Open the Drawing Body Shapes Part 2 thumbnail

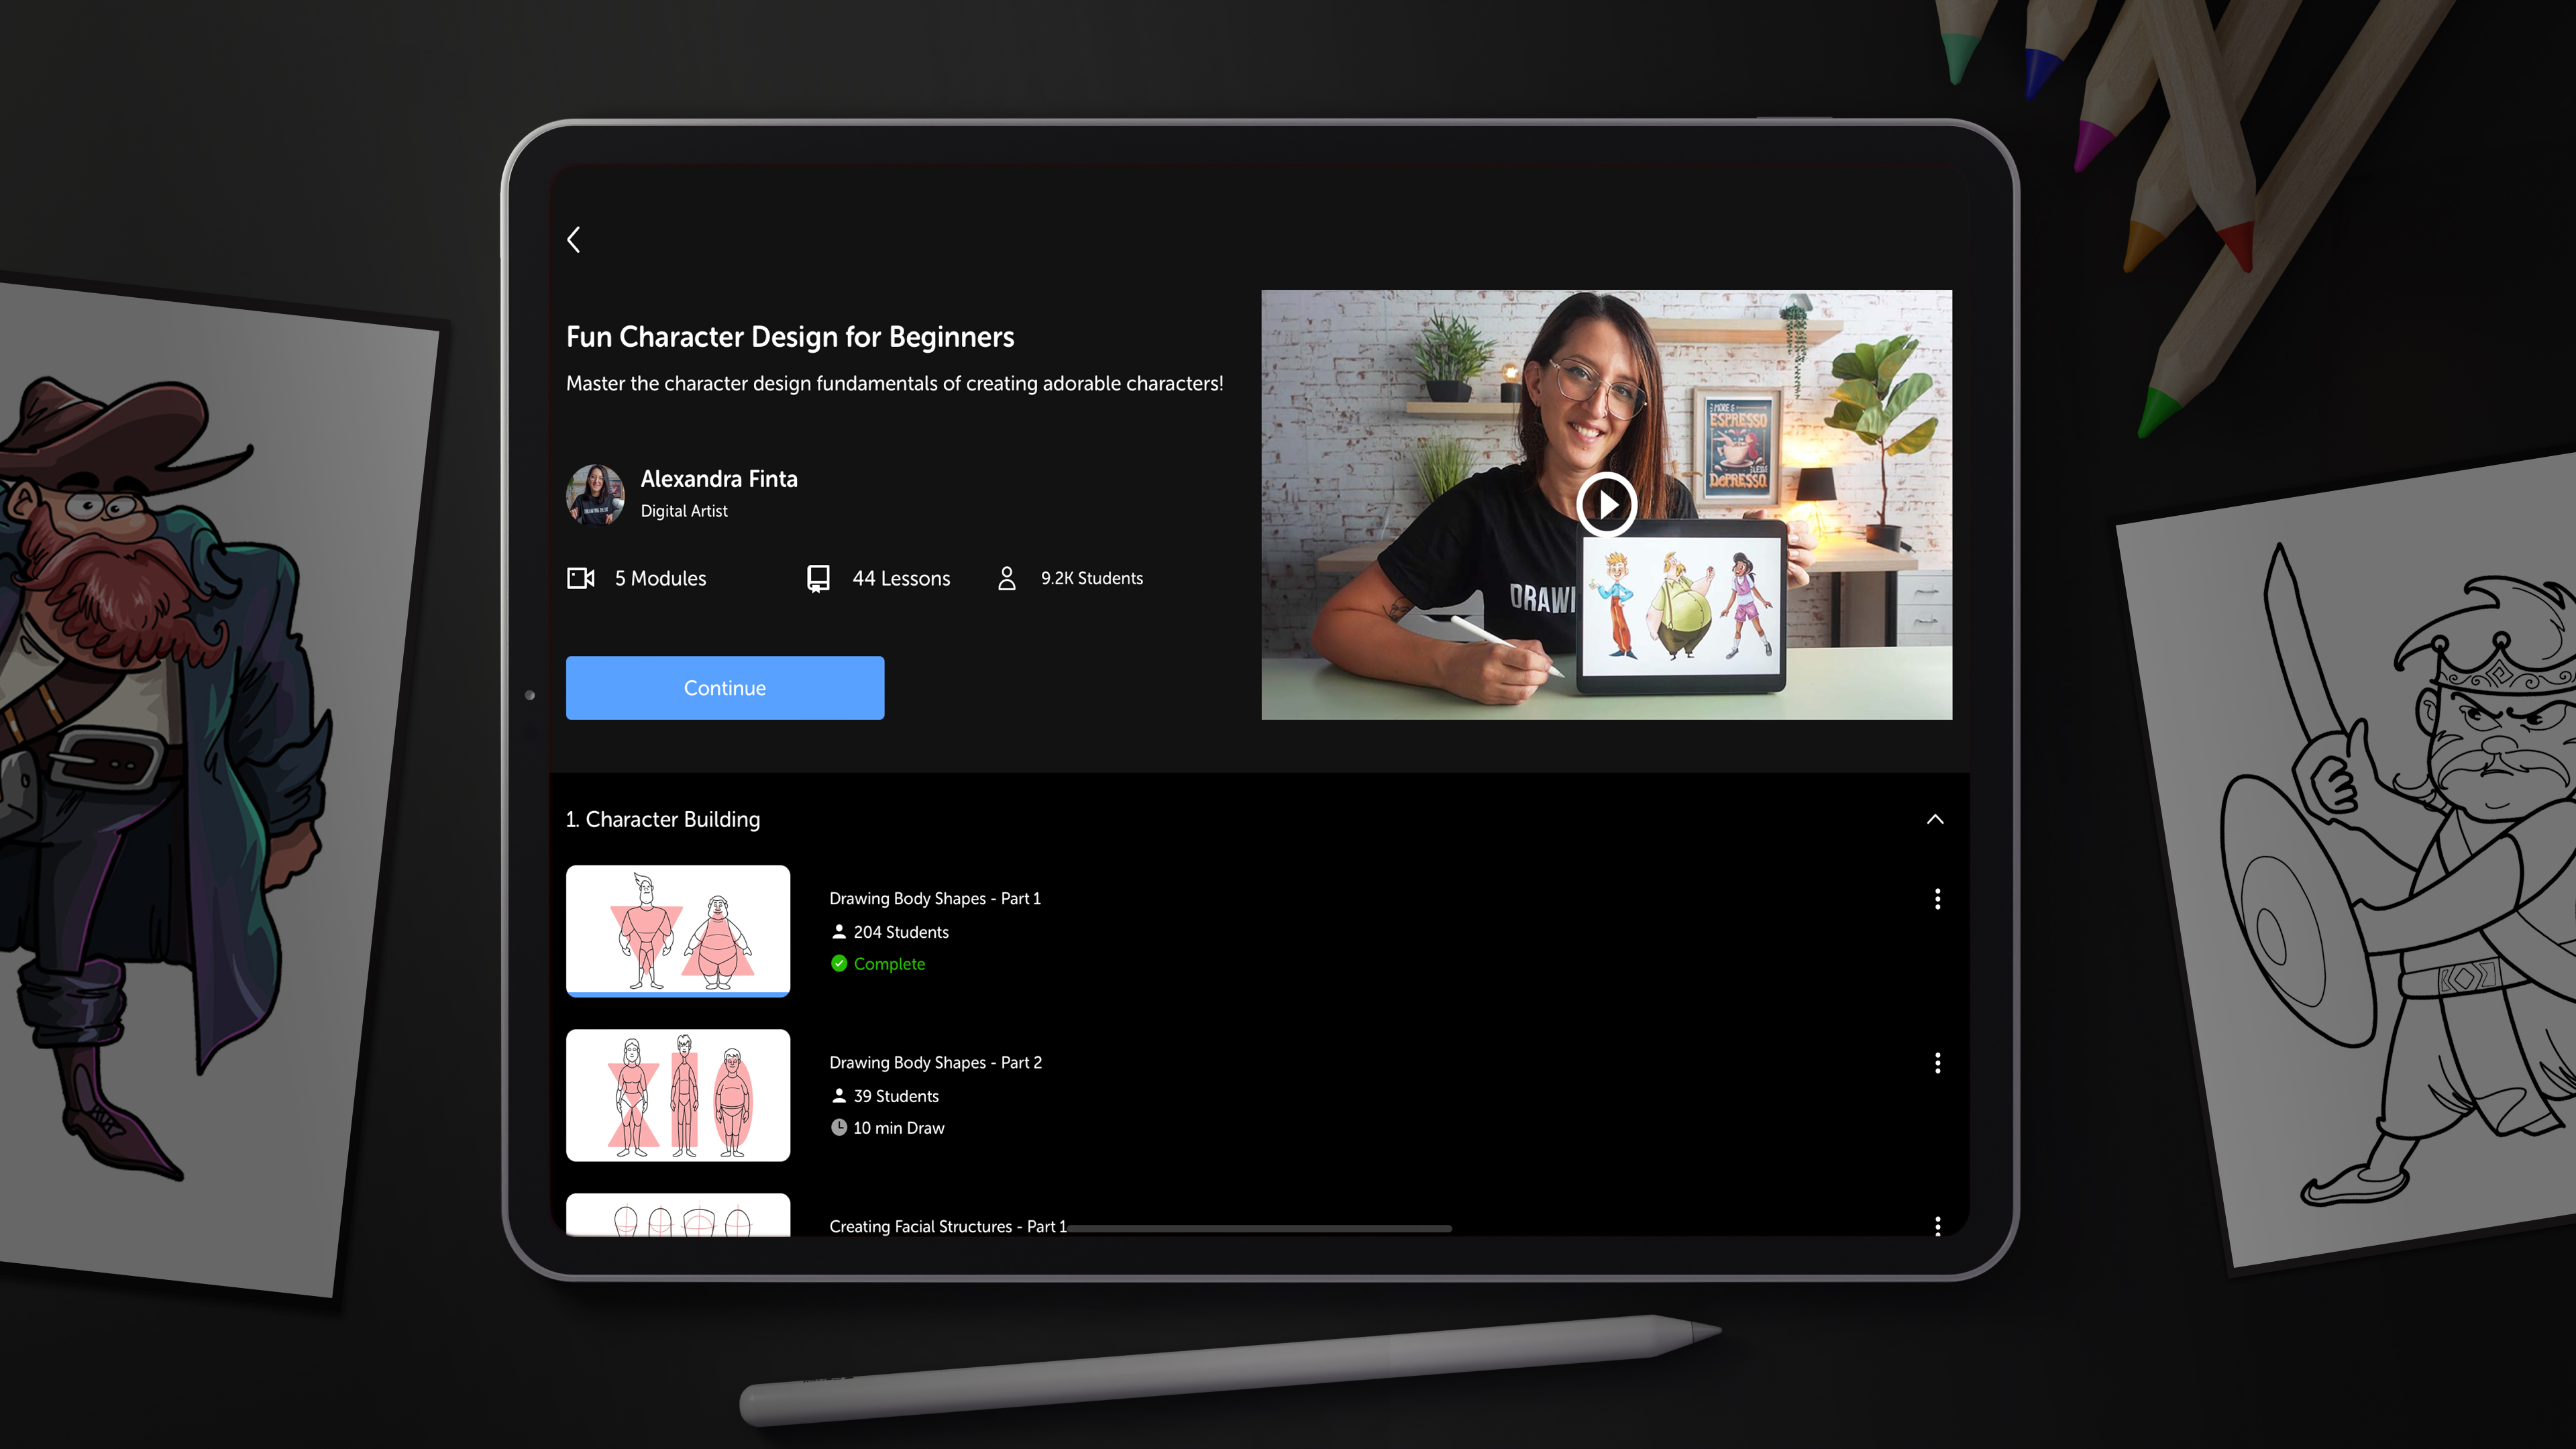678,1095
